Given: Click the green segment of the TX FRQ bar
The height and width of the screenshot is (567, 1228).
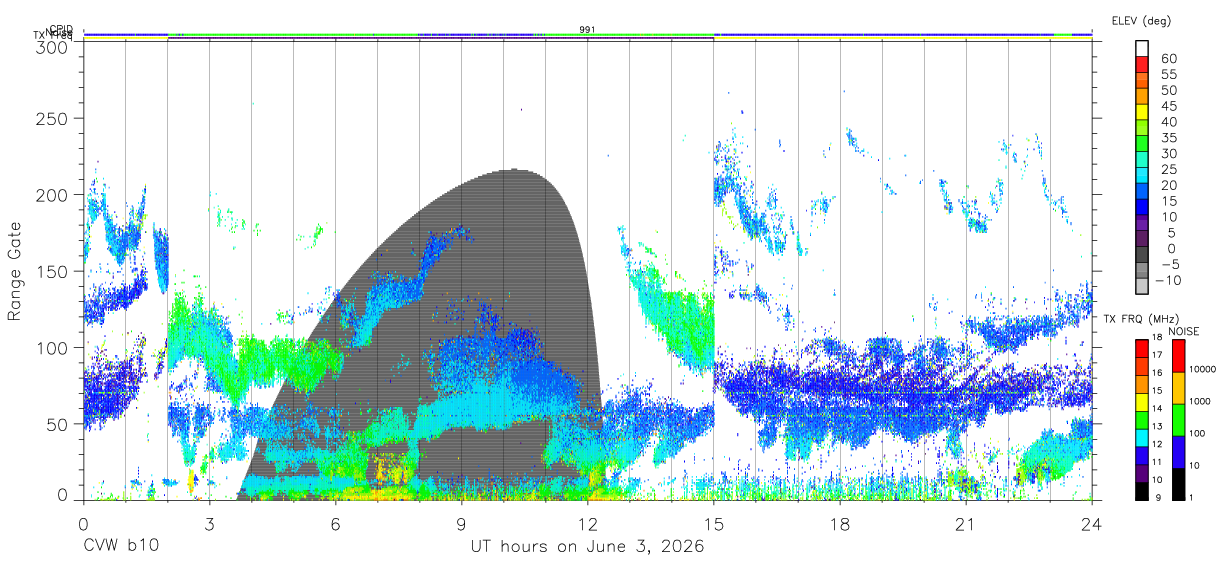Looking at the screenshot, I should pos(1141,420).
